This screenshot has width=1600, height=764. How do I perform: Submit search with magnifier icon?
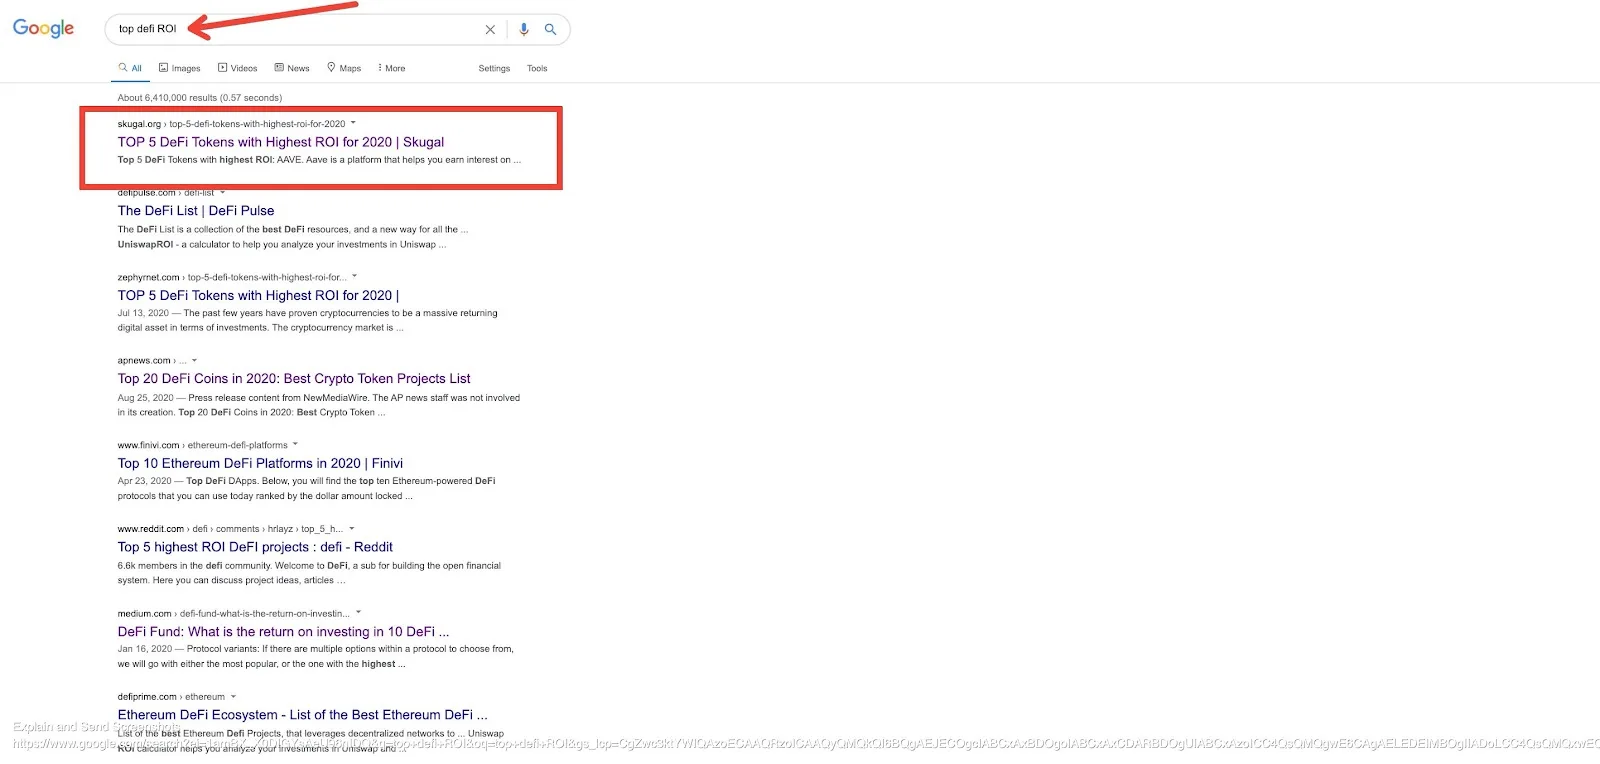point(550,29)
